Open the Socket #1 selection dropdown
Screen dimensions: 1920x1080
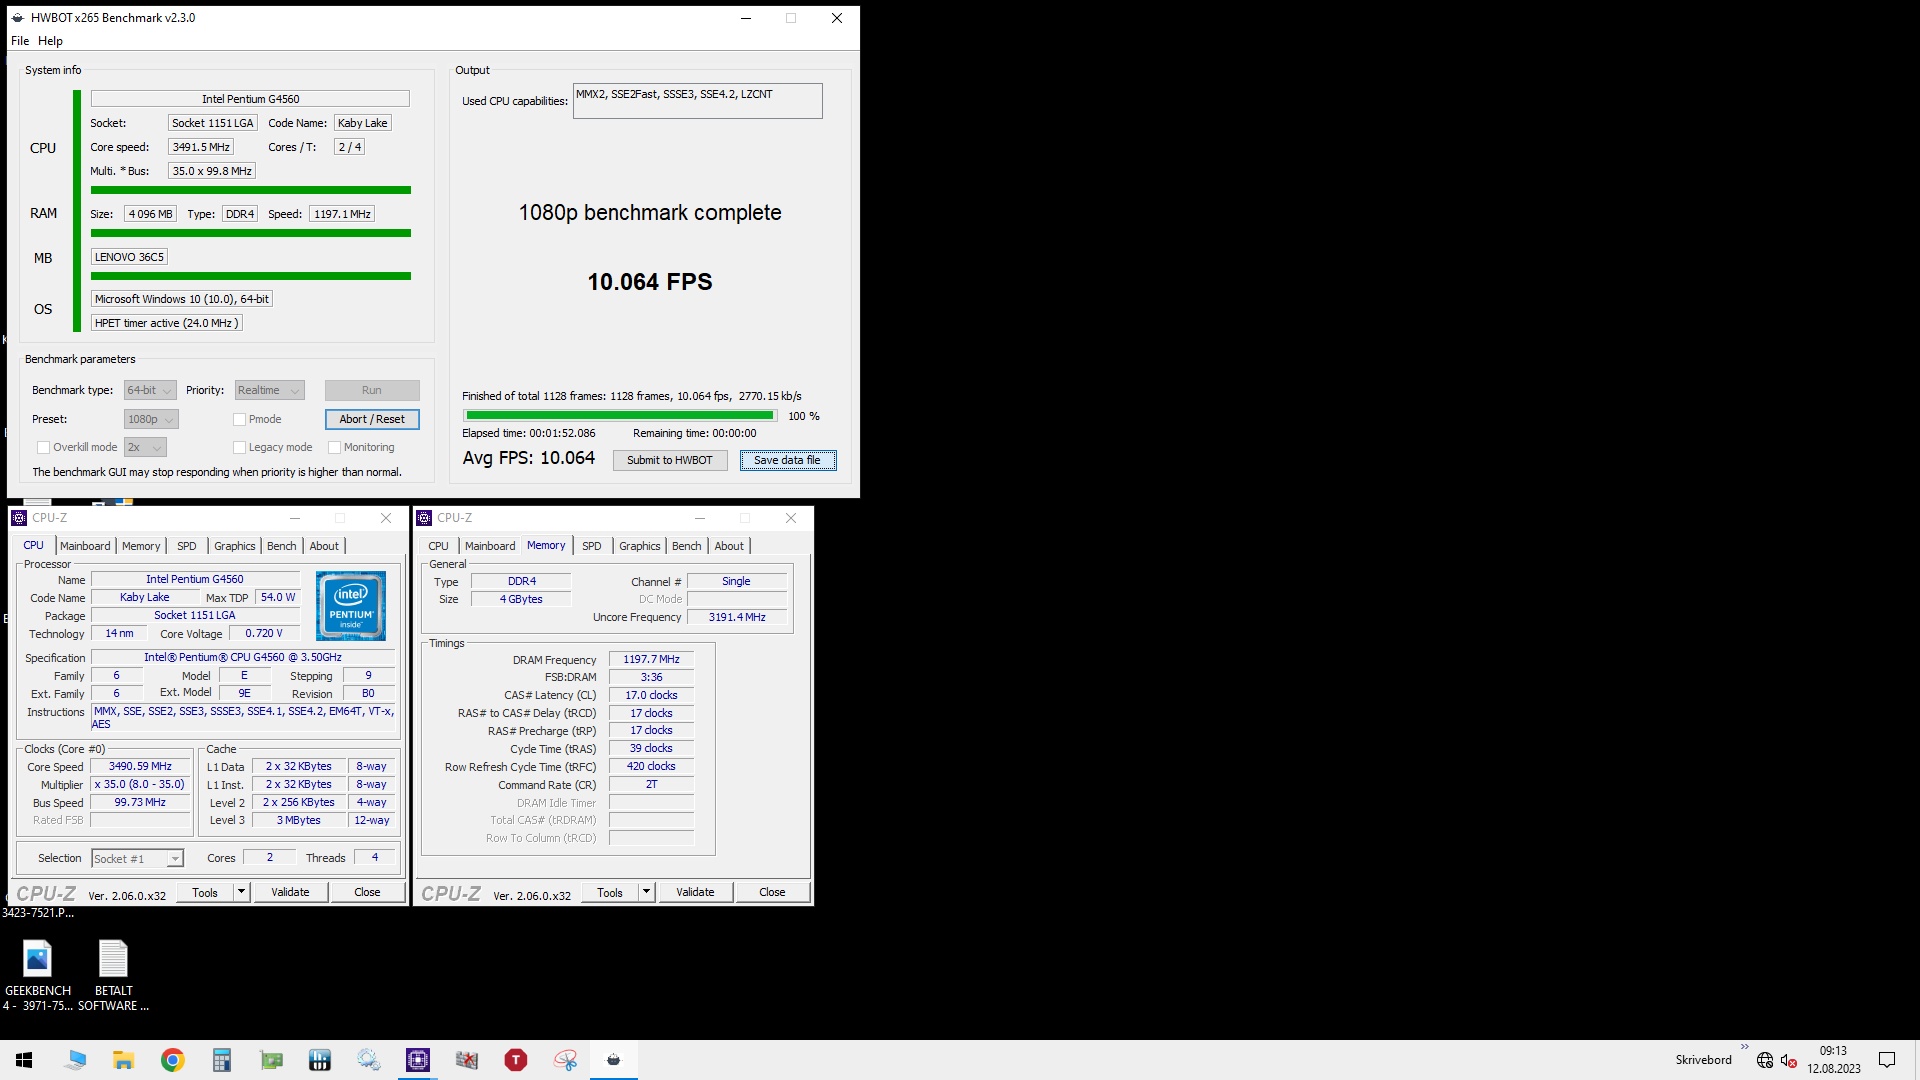coord(137,859)
